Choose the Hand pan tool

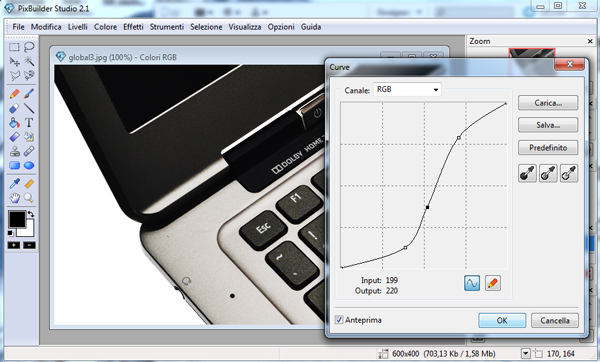[14, 198]
